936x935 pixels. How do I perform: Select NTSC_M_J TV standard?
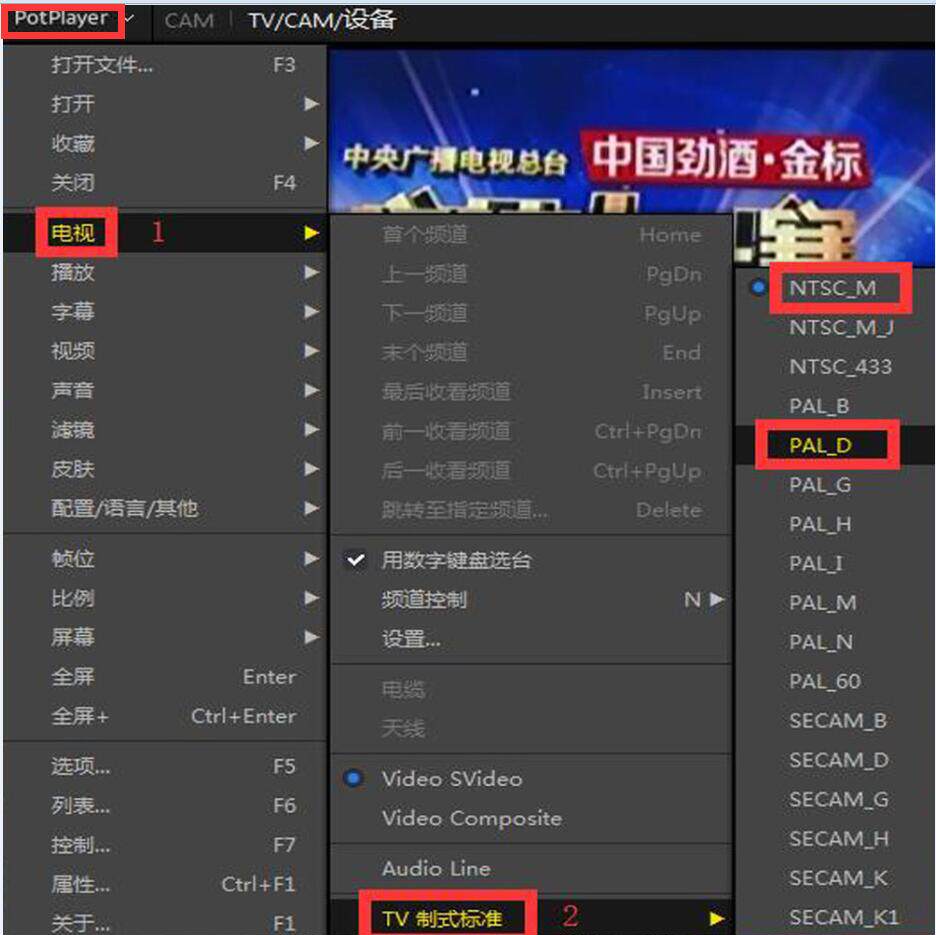point(835,327)
